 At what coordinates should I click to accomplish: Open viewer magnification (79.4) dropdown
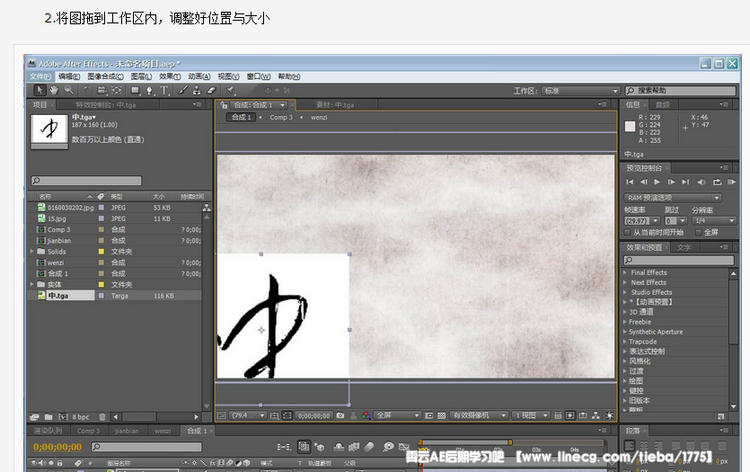pos(248,416)
